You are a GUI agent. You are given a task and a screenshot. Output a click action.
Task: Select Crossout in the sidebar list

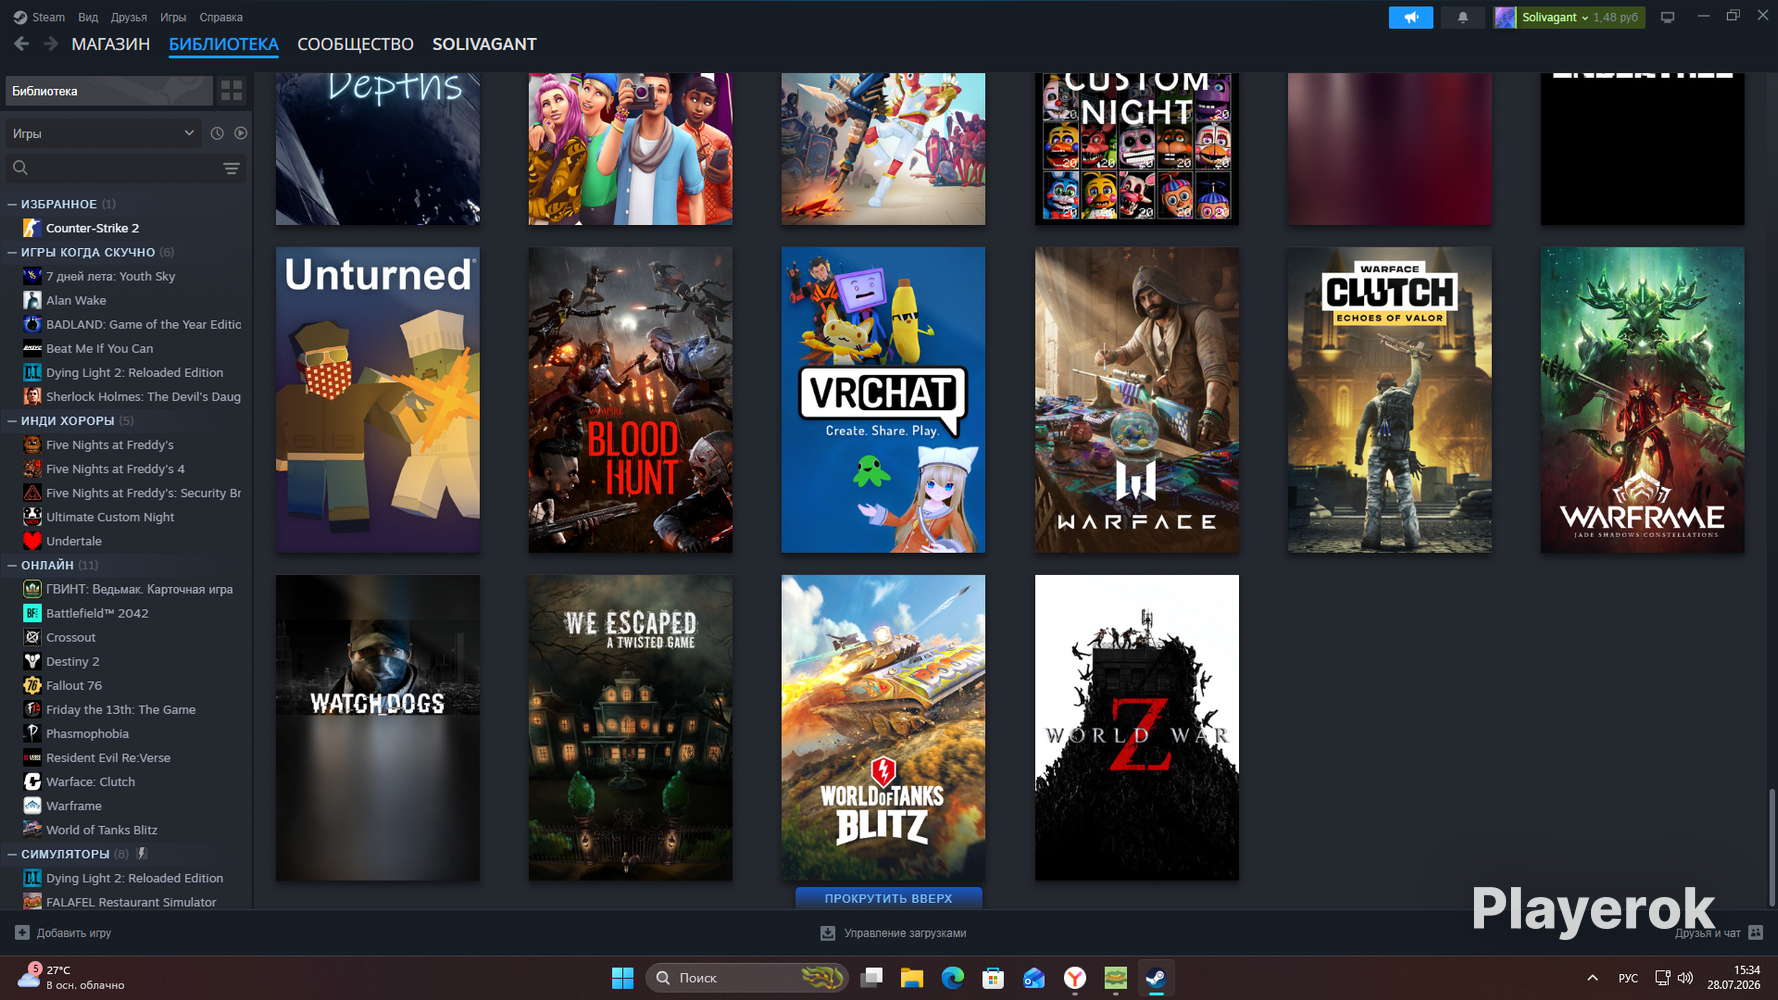click(71, 637)
